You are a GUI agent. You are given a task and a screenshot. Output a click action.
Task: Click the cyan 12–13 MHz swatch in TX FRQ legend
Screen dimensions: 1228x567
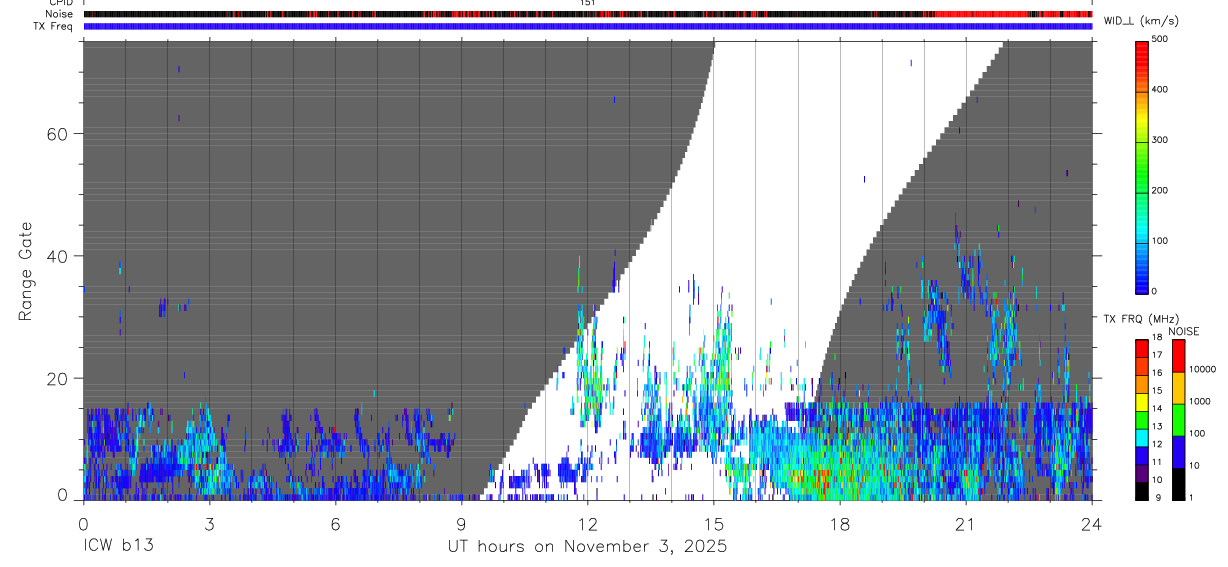(1142, 437)
